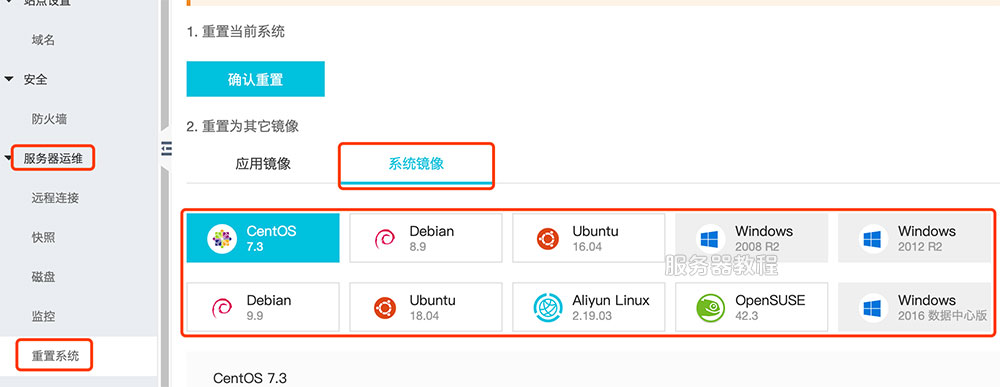Viewport: 1000px width, 387px height.
Task: Select the Windows 2008 R2 logo
Action: (709, 239)
